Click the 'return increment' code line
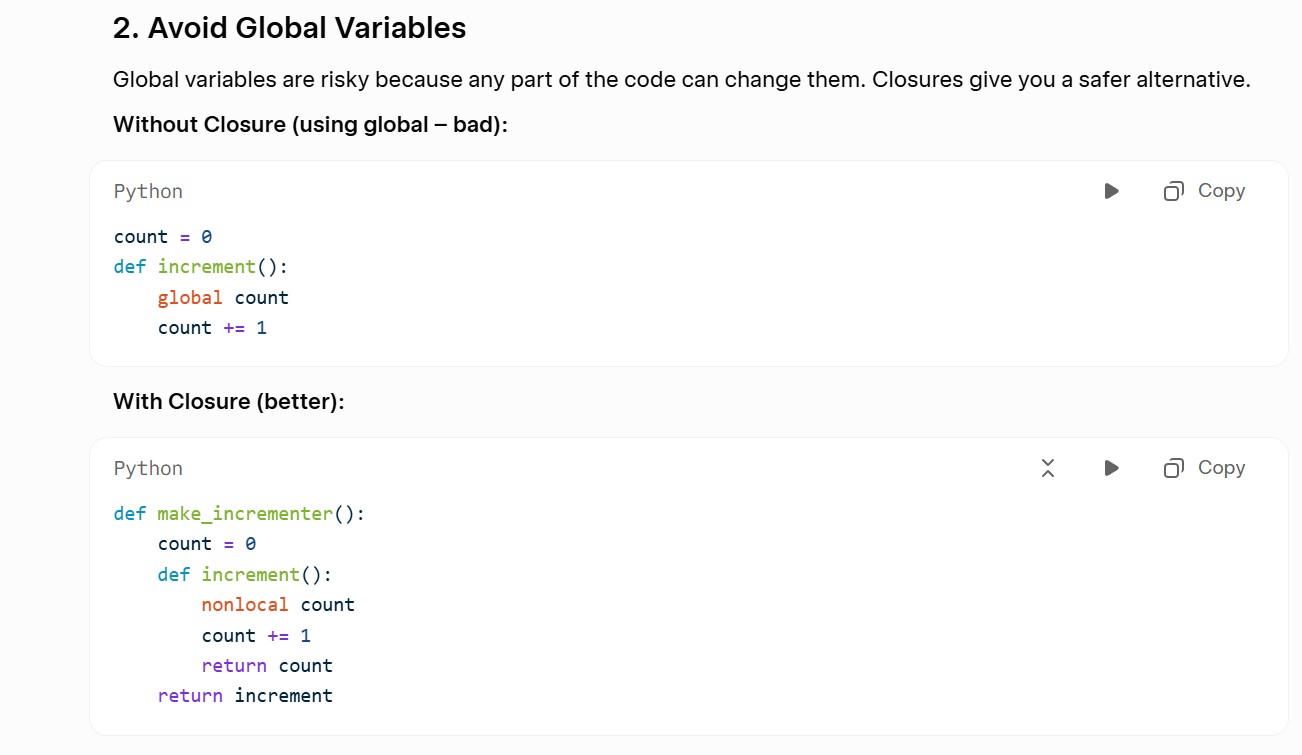 pyautogui.click(x=245, y=696)
